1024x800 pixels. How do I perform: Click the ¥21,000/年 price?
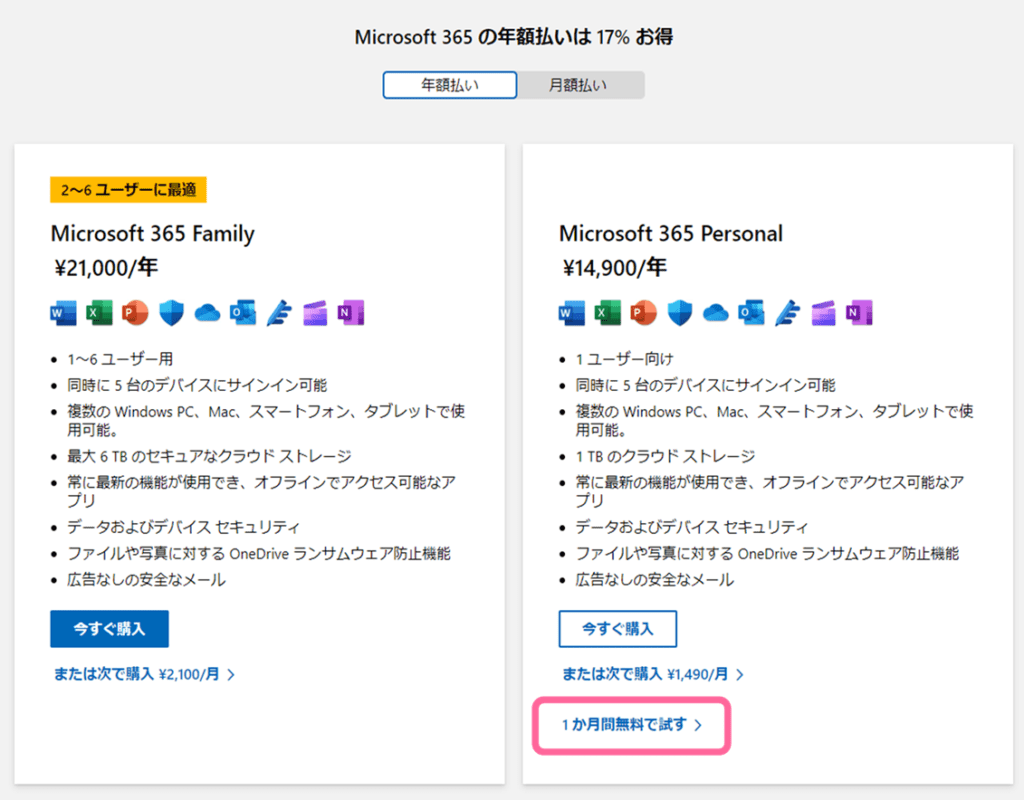106,268
